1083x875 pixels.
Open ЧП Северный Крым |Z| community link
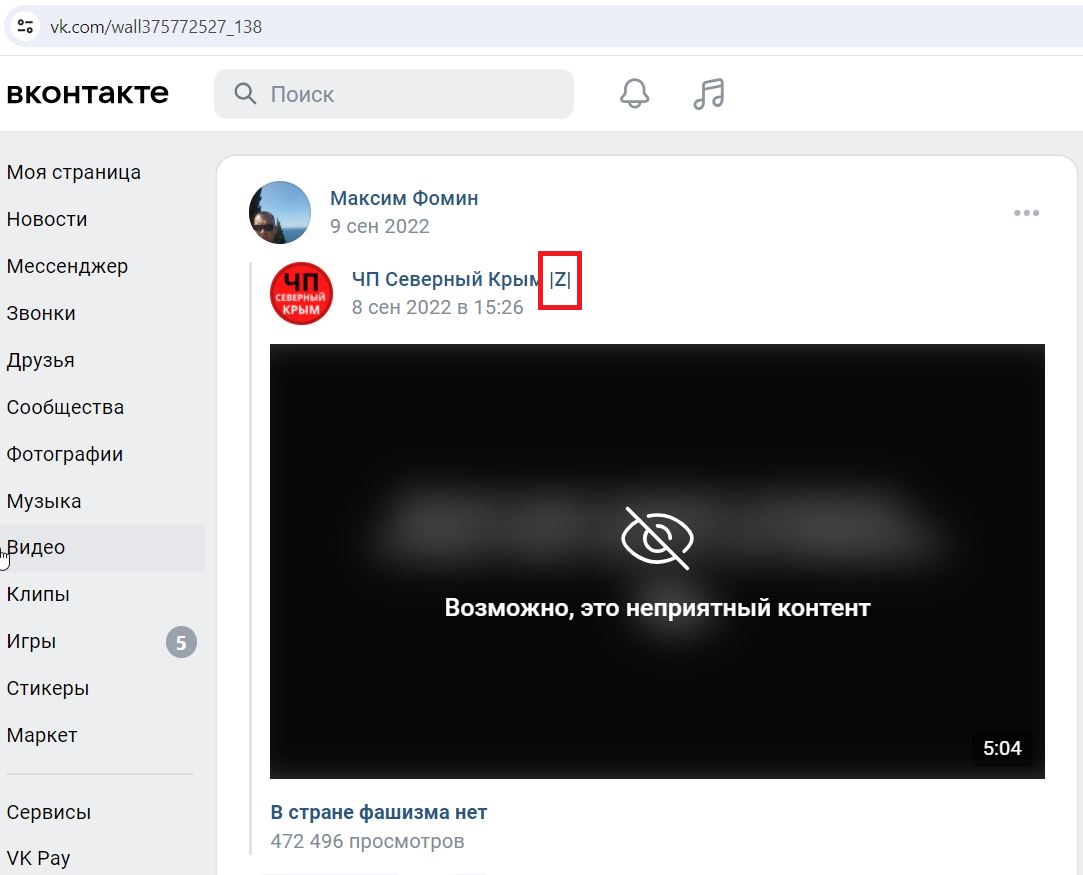[x=461, y=279]
